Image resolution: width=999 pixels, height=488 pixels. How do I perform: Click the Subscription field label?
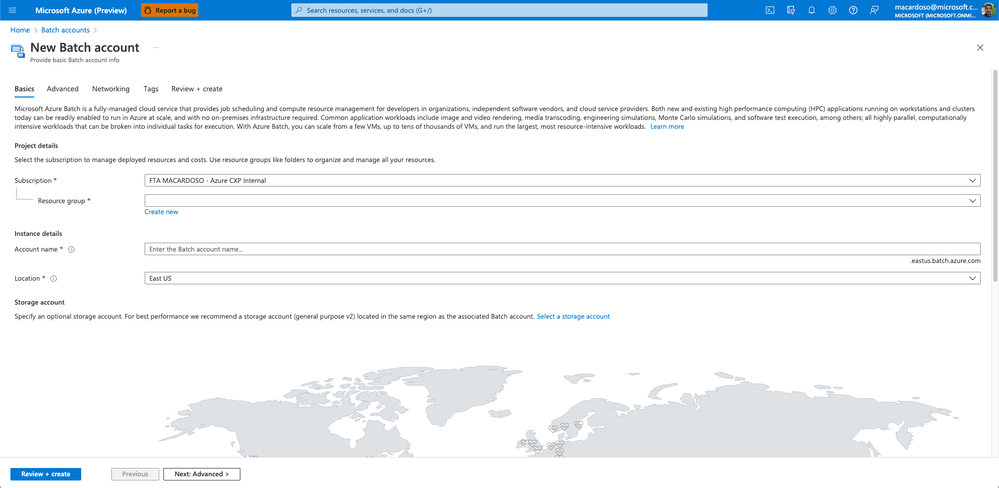[x=32, y=181]
